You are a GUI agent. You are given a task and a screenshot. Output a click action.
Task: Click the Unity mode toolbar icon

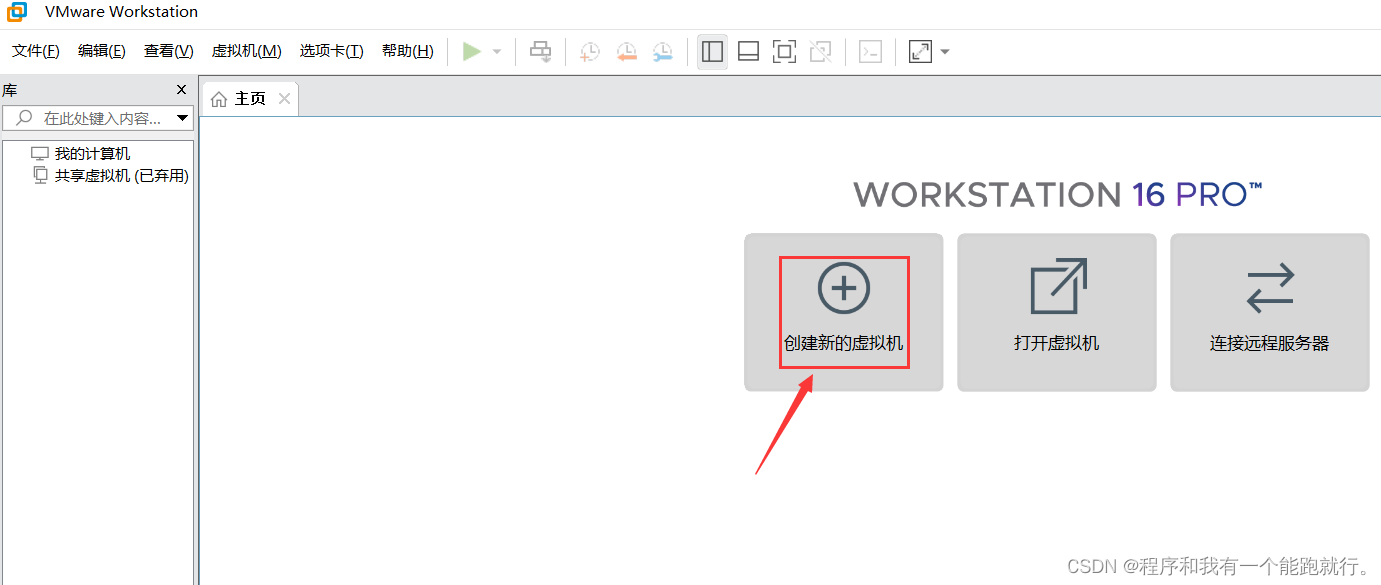(x=821, y=51)
